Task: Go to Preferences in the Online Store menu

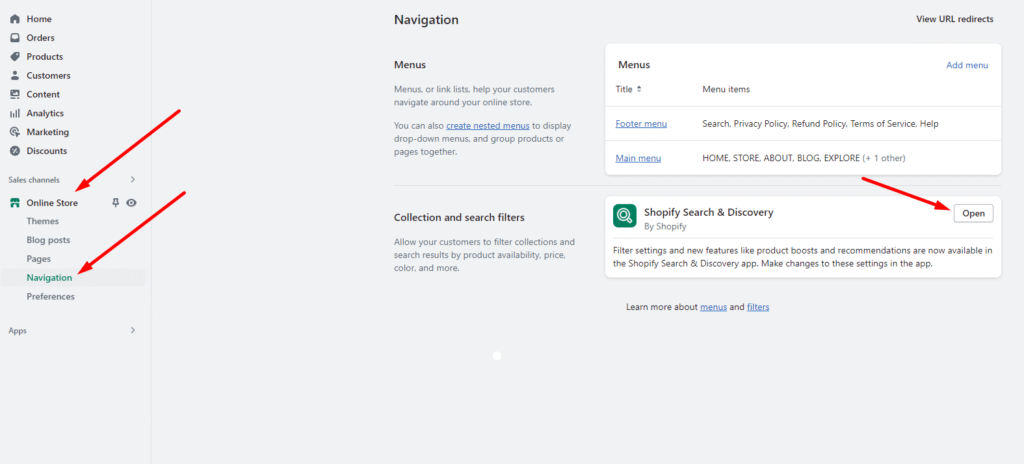Action: coord(50,297)
